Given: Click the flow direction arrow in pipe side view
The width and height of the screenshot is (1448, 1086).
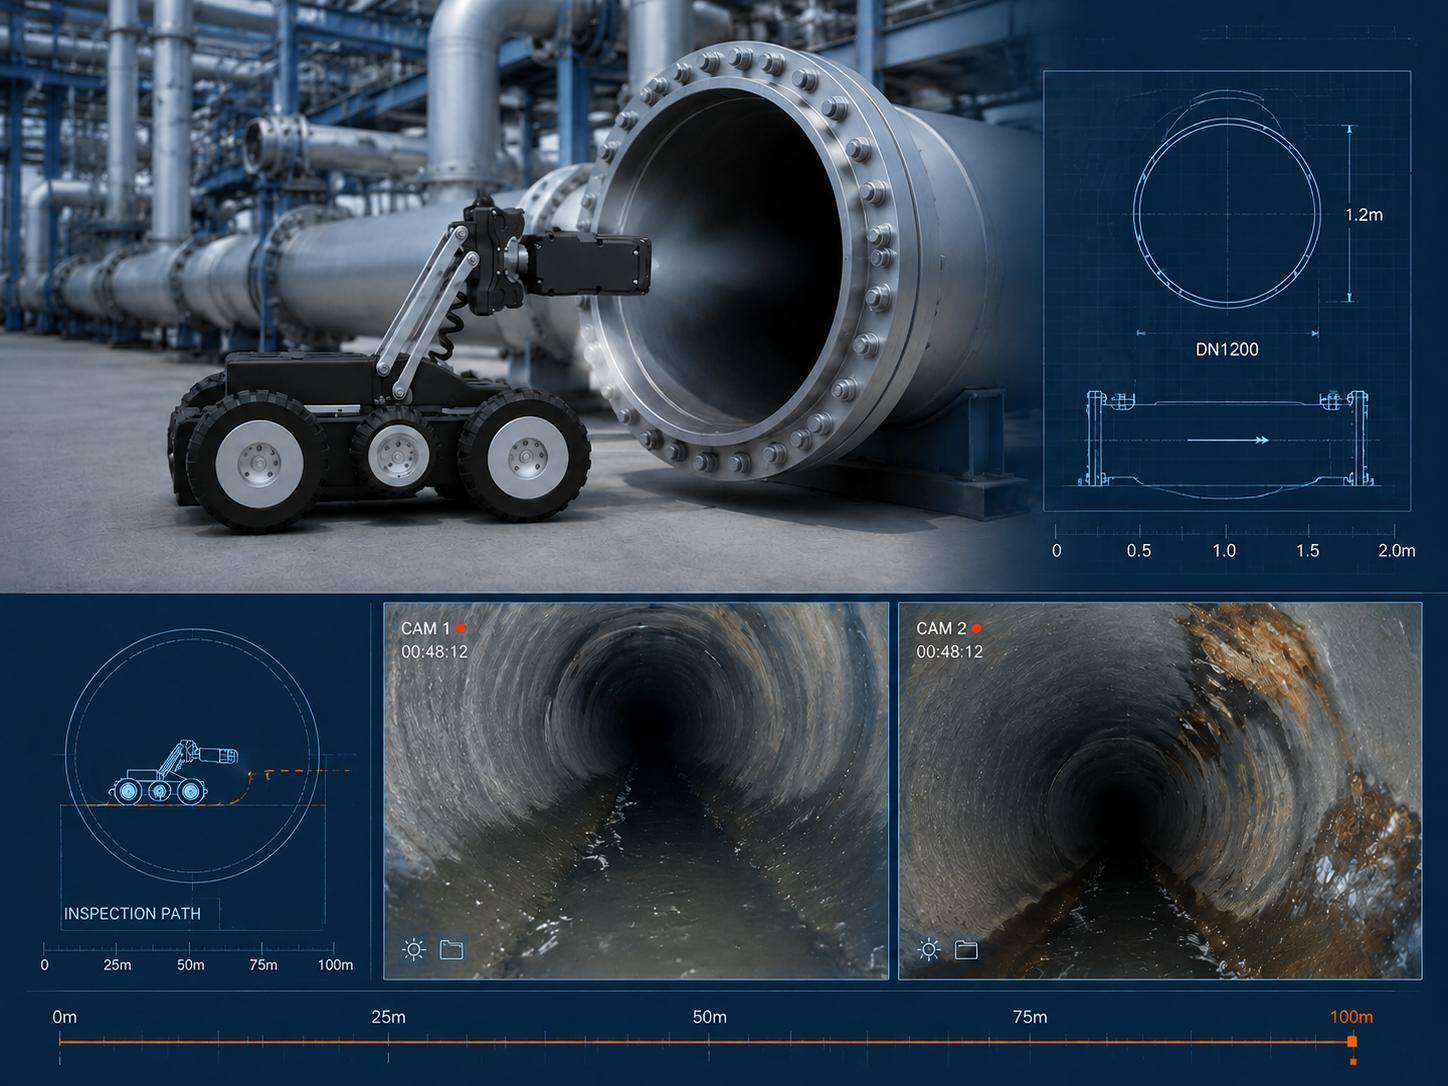Looking at the screenshot, I should (1228, 439).
